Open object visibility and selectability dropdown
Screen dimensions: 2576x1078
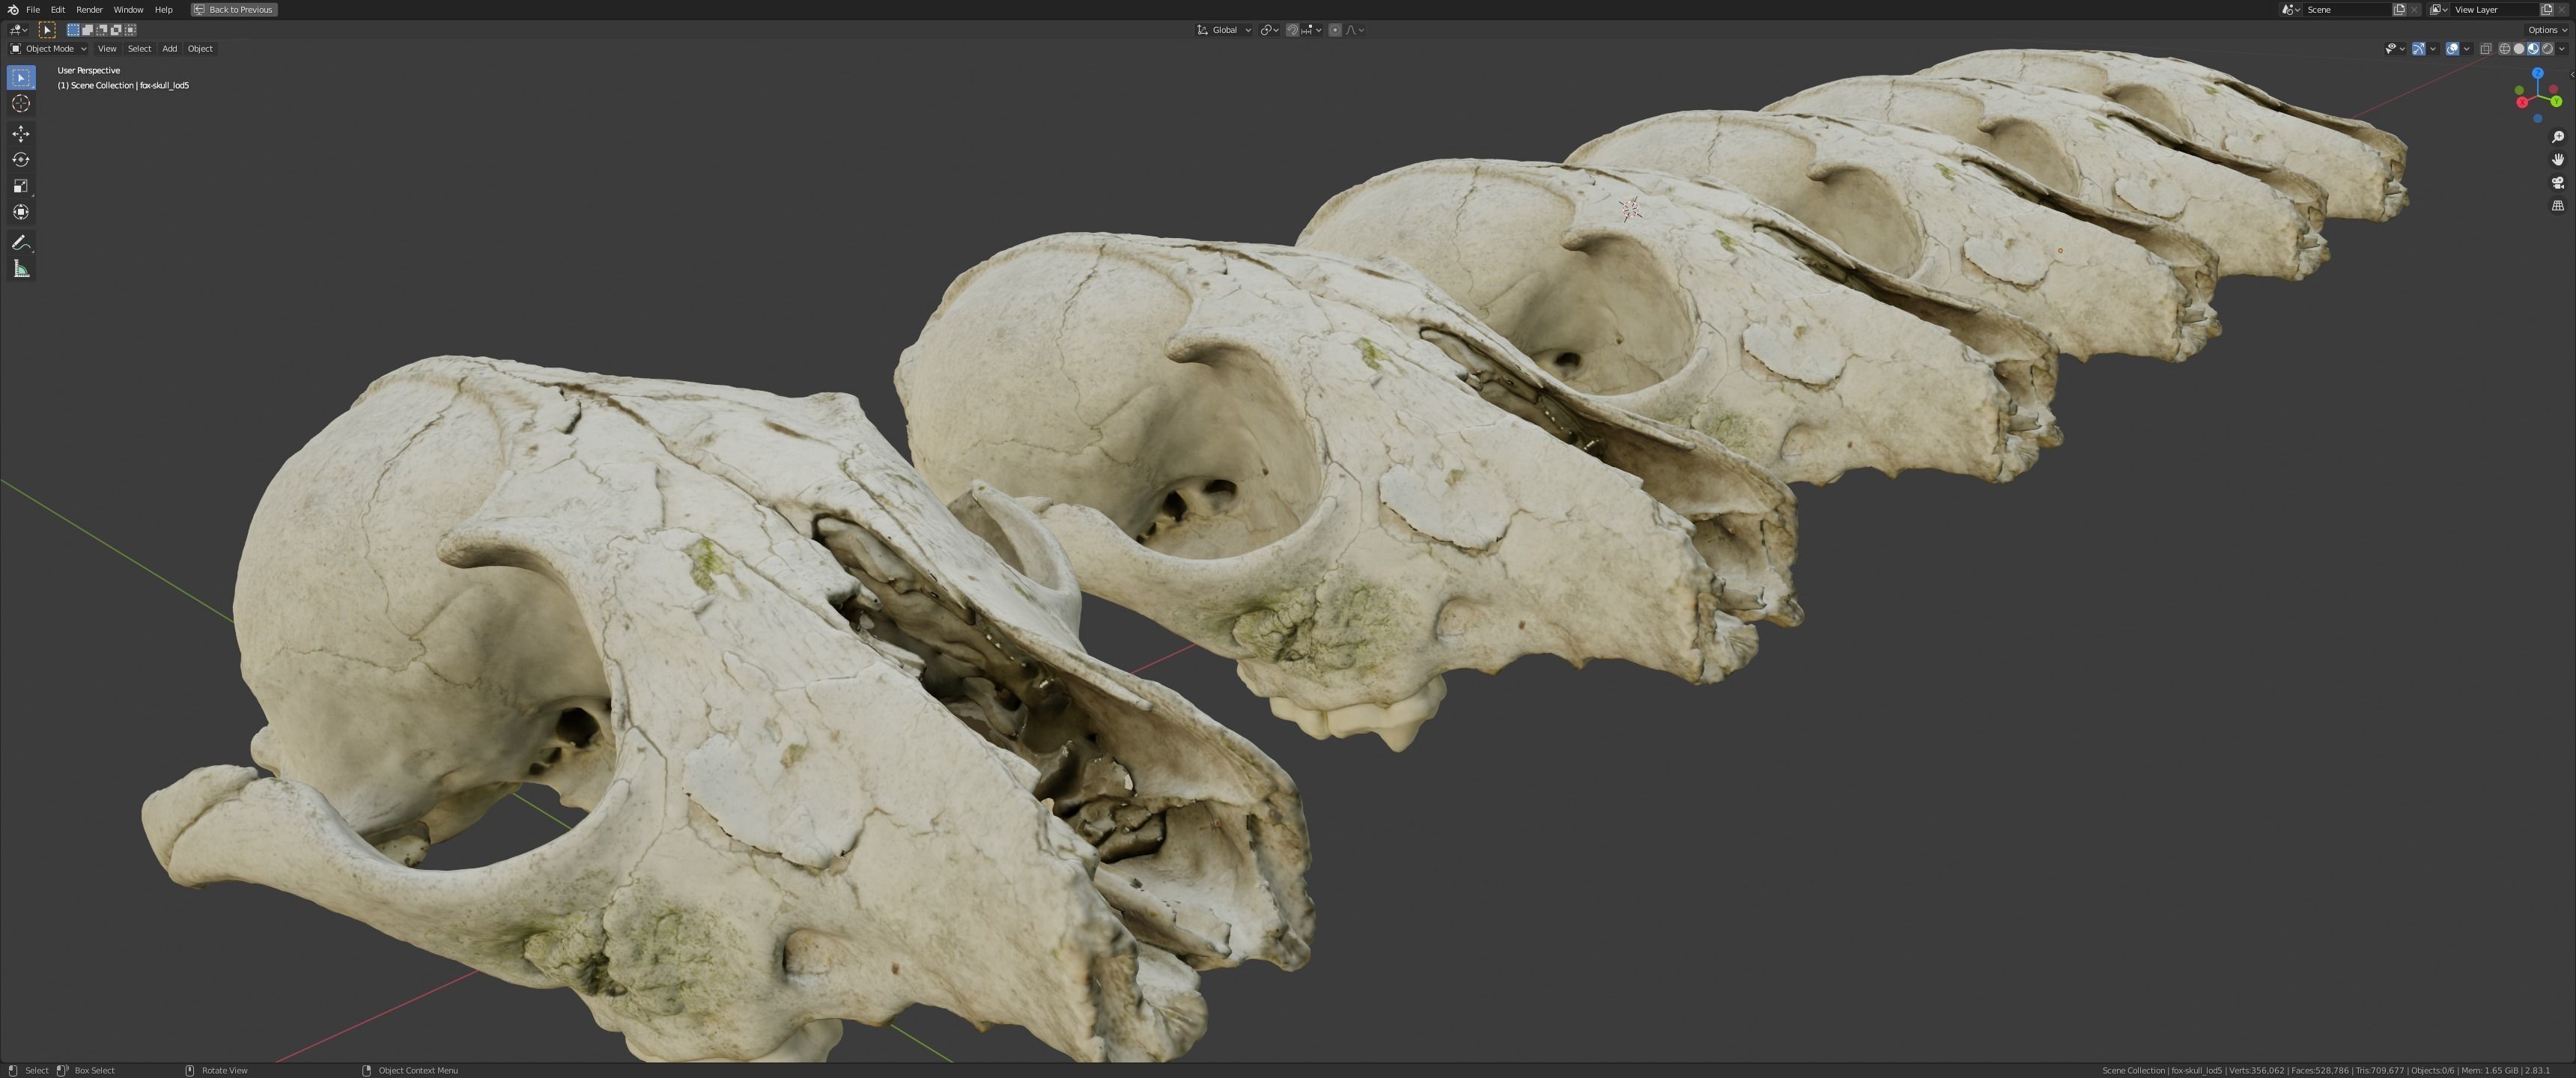click(x=2396, y=49)
